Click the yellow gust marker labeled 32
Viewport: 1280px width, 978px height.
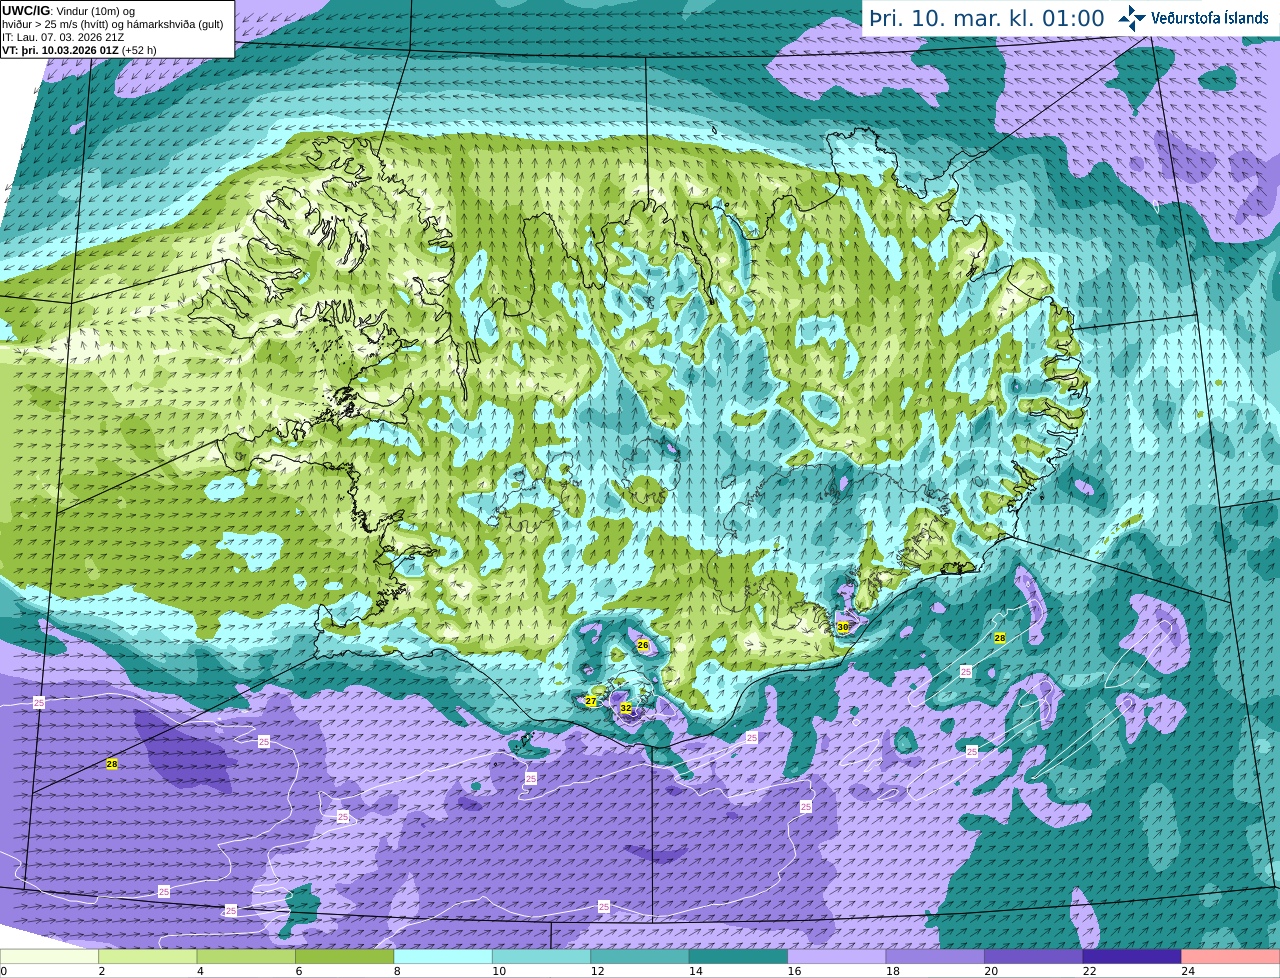coord(626,708)
